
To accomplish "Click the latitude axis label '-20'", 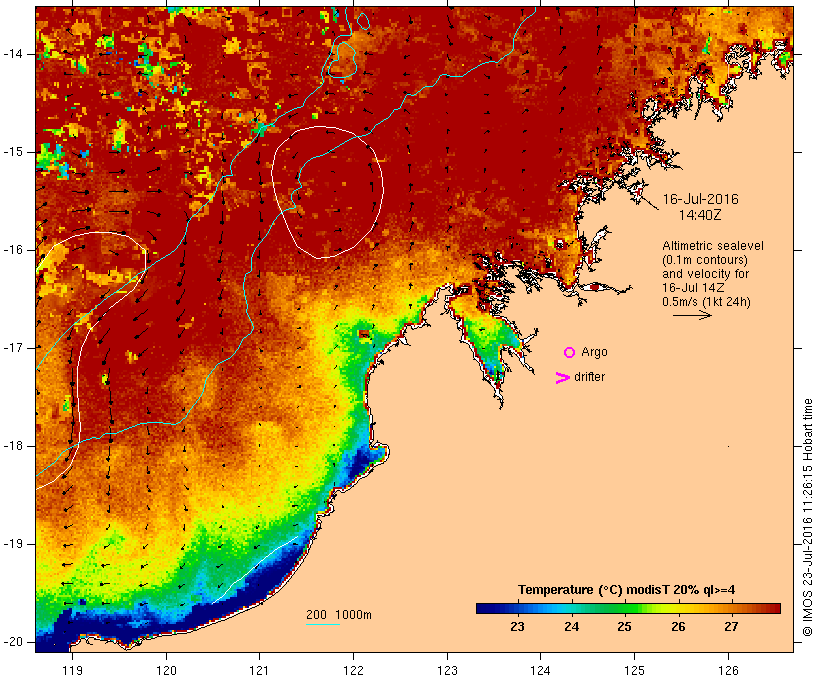I will click(x=12, y=642).
